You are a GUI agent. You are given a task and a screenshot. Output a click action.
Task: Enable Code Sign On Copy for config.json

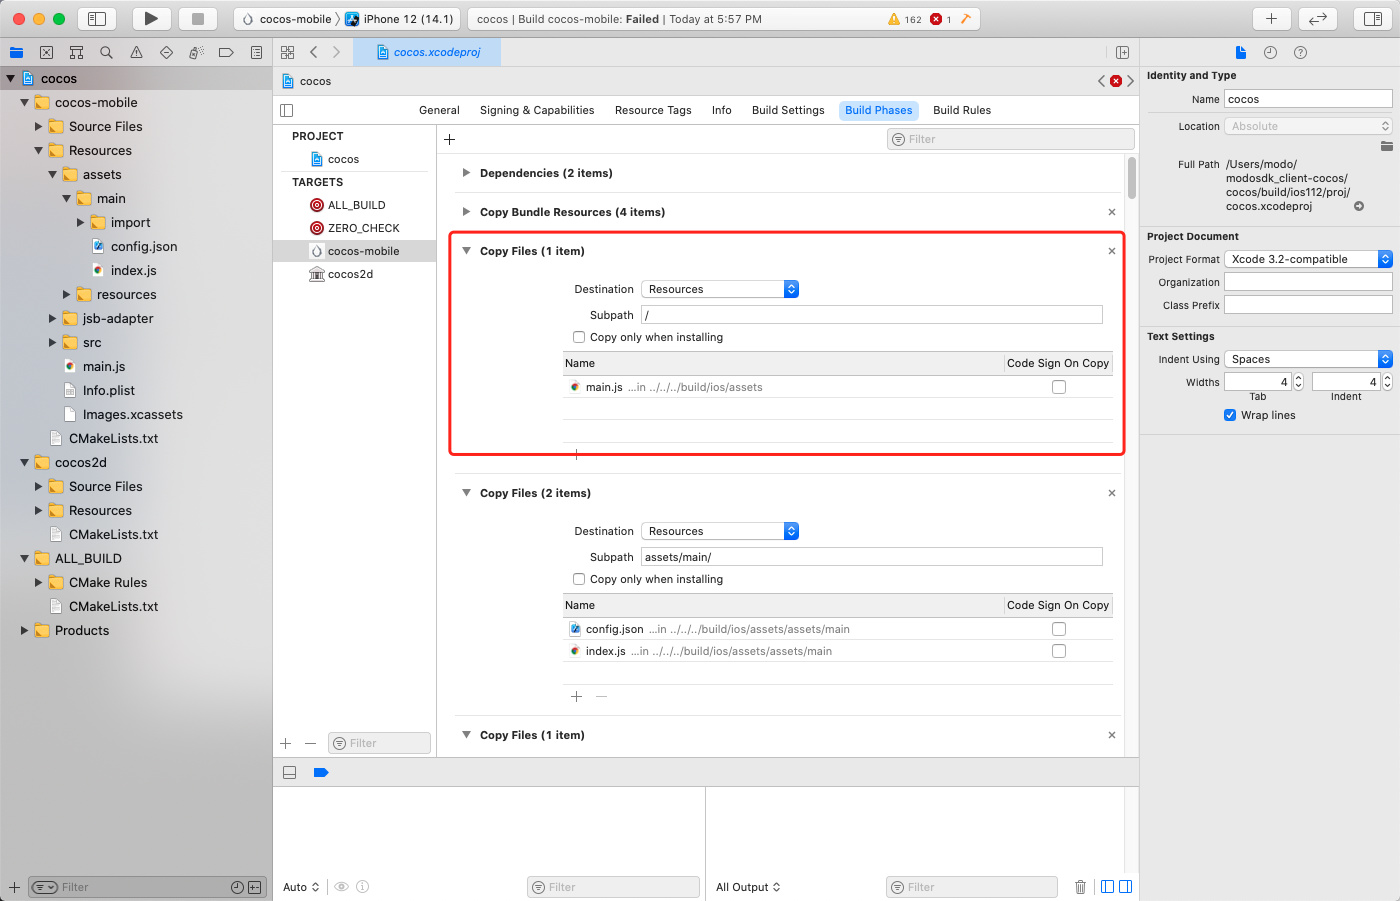[1059, 629]
